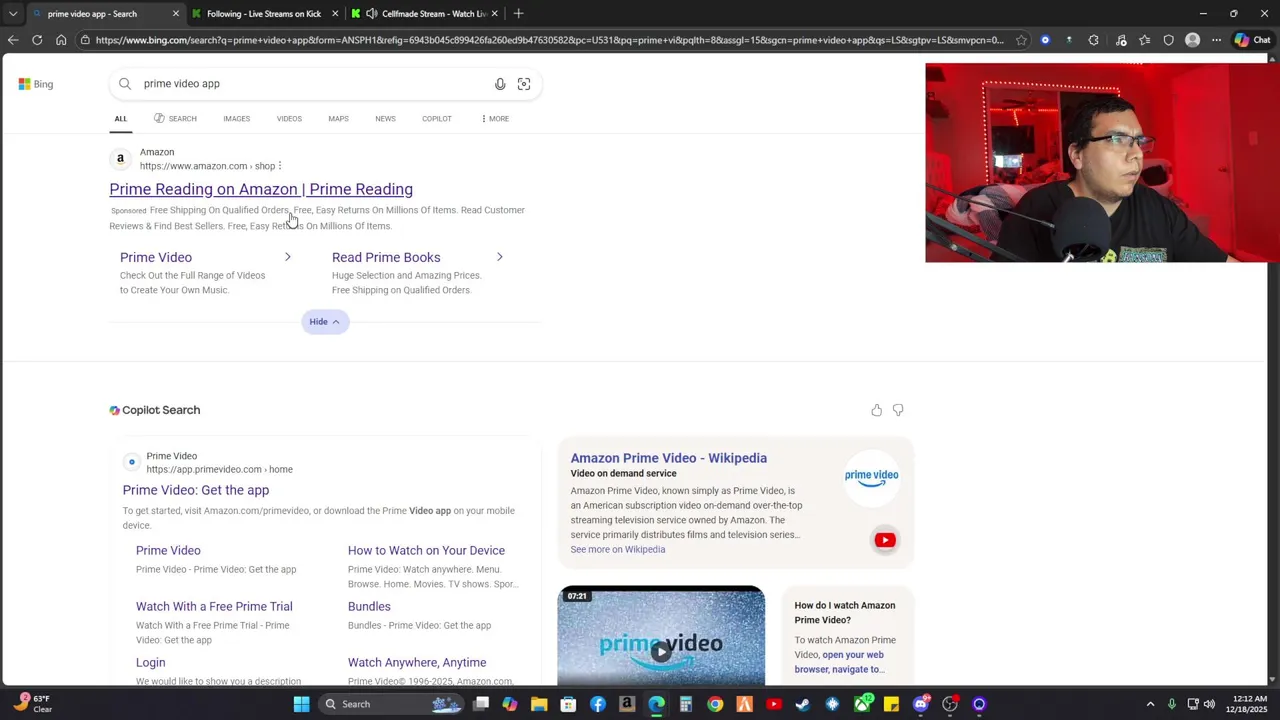
Task: Open visual search camera icon
Action: tap(524, 84)
